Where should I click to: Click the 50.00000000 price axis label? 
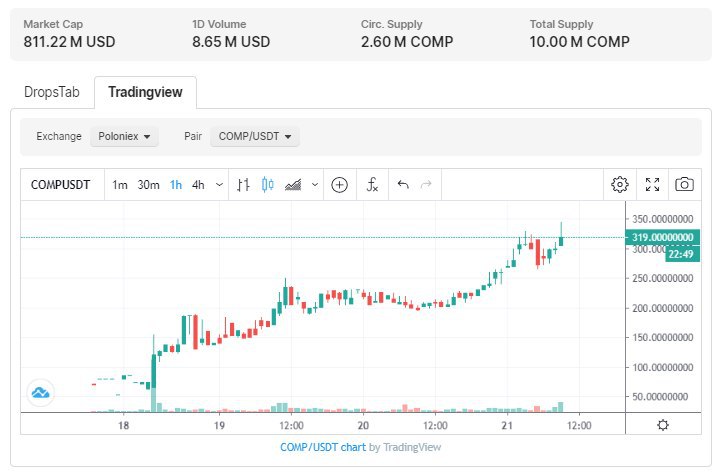tap(660, 397)
